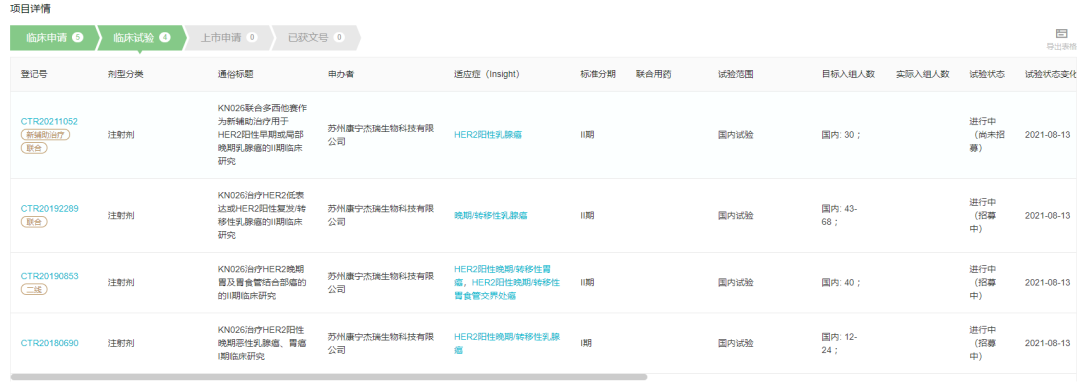Image resolution: width=1080 pixels, height=384 pixels.
Task: Click the 适应症 (Insight) column header
Action: coord(486,74)
